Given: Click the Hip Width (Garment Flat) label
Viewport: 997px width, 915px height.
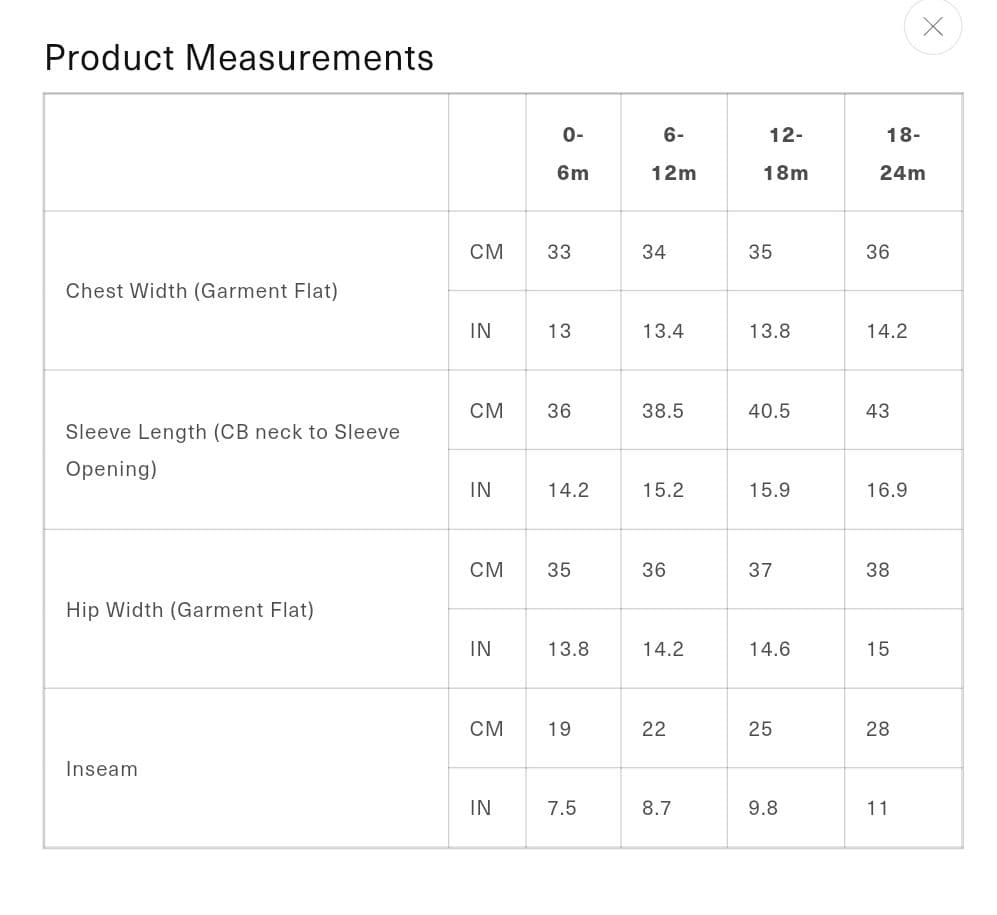Looking at the screenshot, I should coord(190,610).
